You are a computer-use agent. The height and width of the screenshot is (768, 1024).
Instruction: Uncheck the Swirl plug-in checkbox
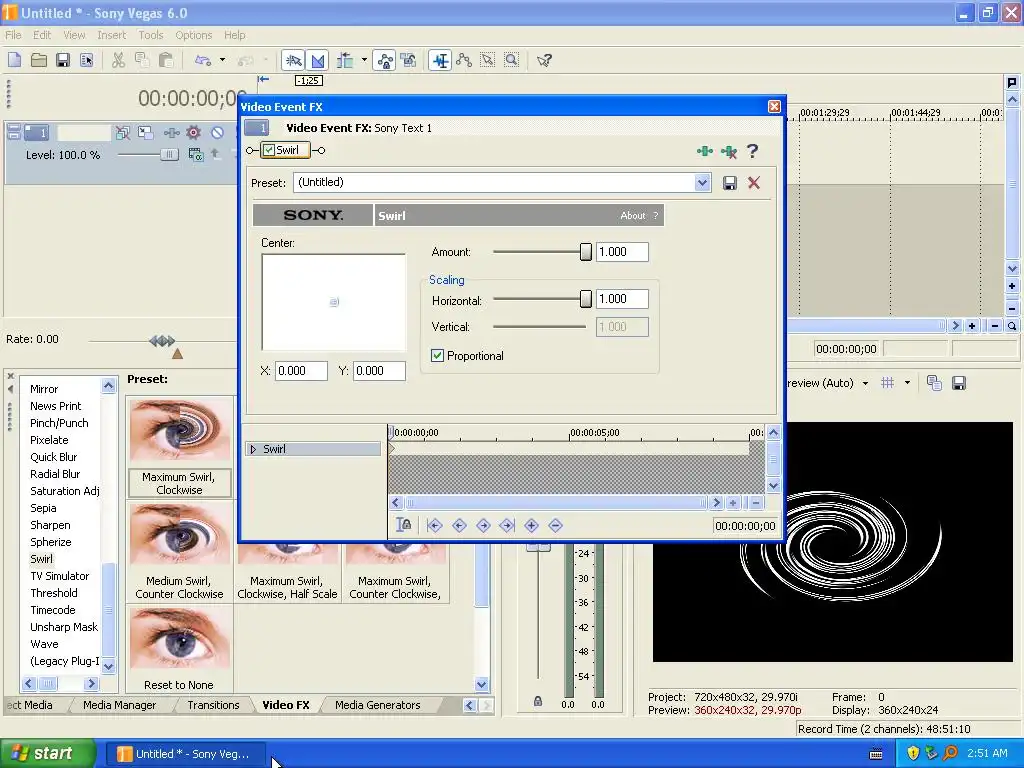(269, 150)
